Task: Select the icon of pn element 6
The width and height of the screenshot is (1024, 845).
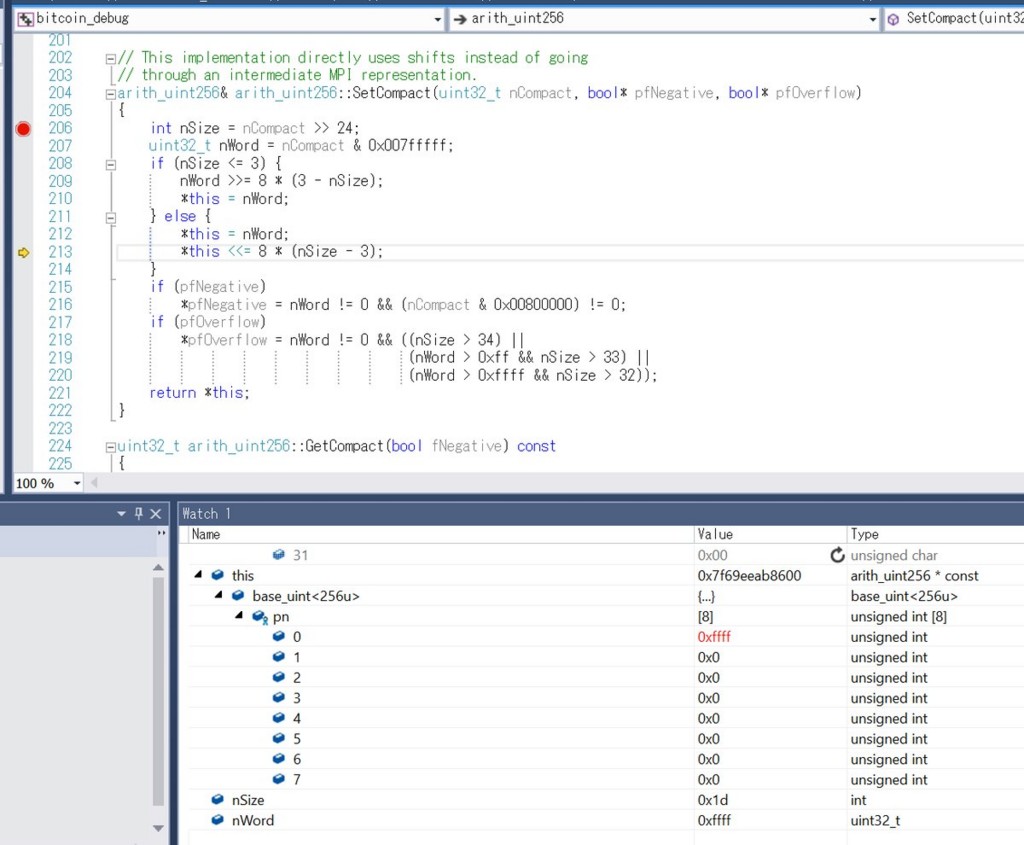Action: pos(279,758)
